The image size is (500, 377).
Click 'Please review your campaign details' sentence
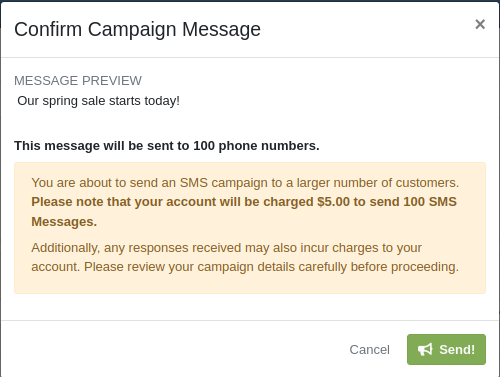(x=271, y=267)
